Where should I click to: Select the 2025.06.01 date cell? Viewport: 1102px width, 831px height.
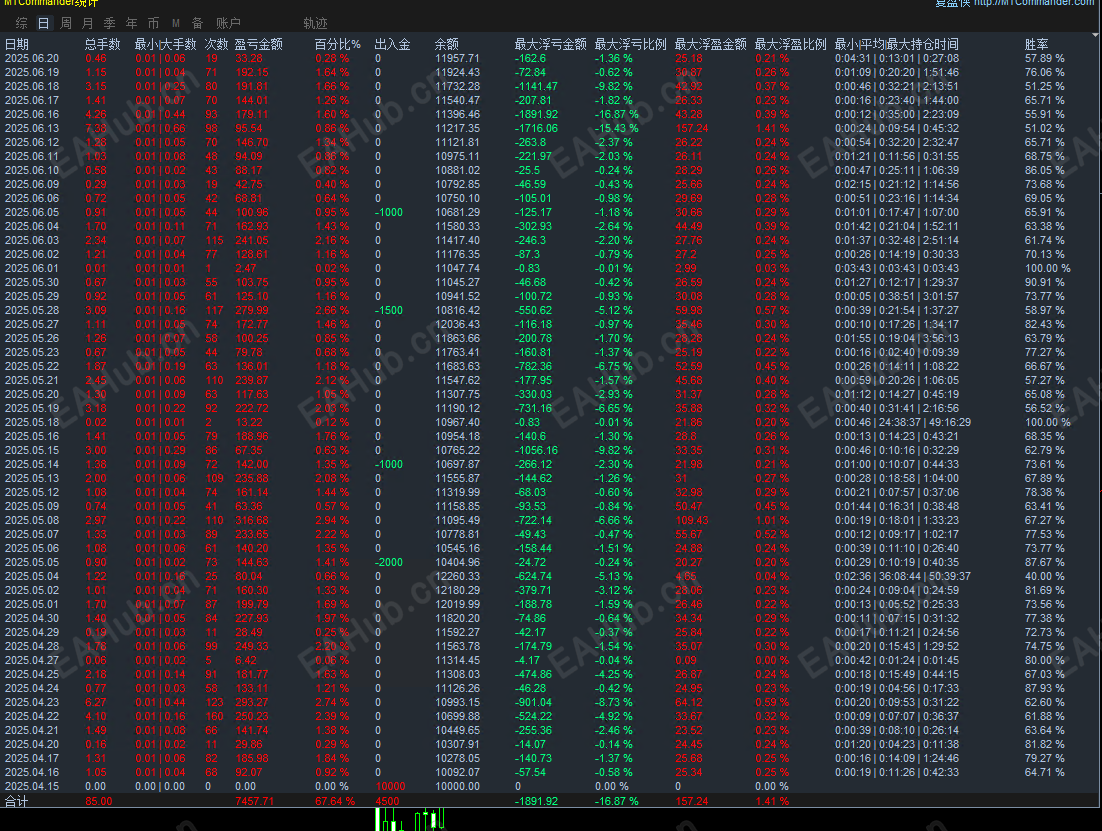point(32,269)
